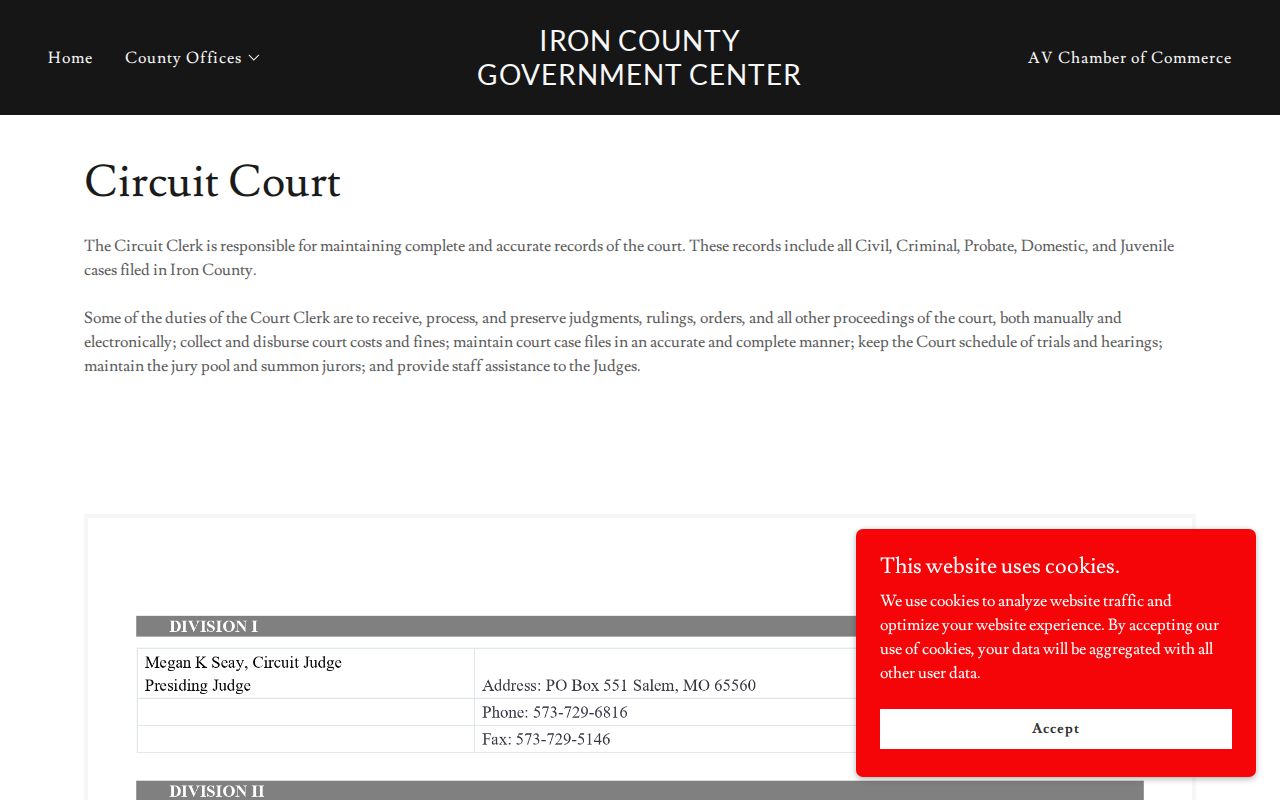Open the Home navigation link
1280x800 pixels.
point(70,58)
